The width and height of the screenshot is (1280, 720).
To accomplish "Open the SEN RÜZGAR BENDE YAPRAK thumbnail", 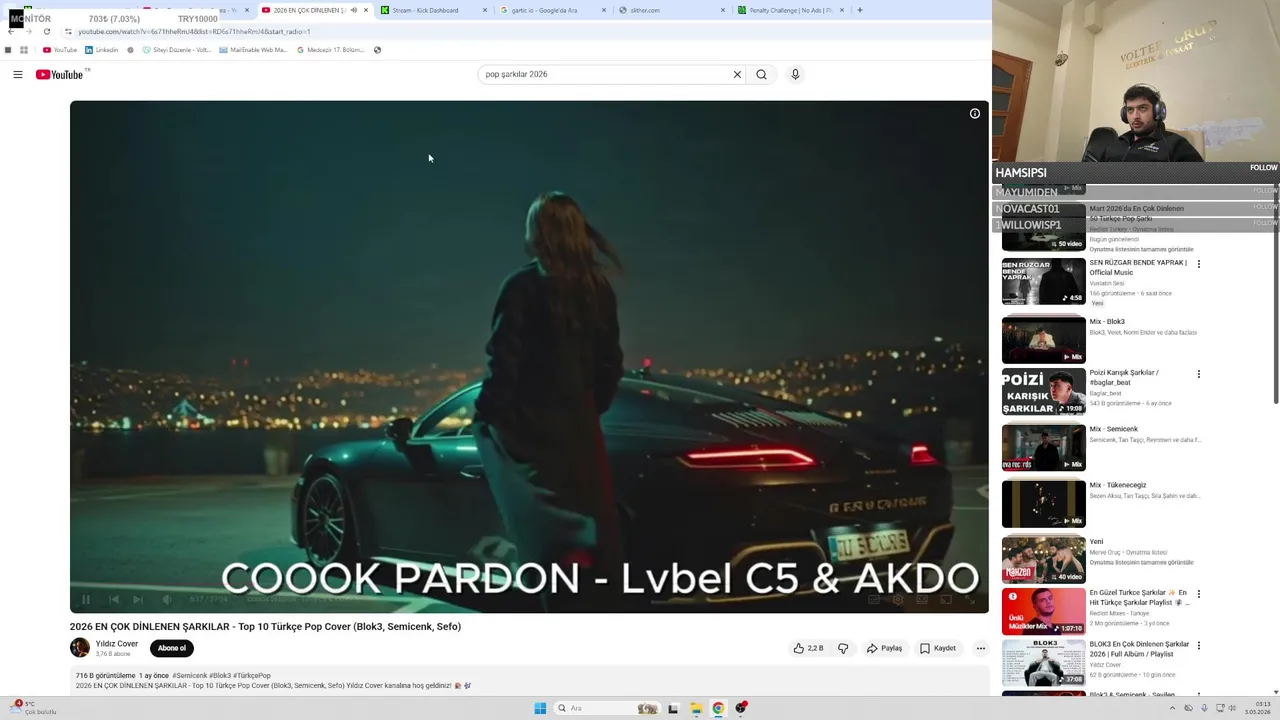I will coord(1043,282).
